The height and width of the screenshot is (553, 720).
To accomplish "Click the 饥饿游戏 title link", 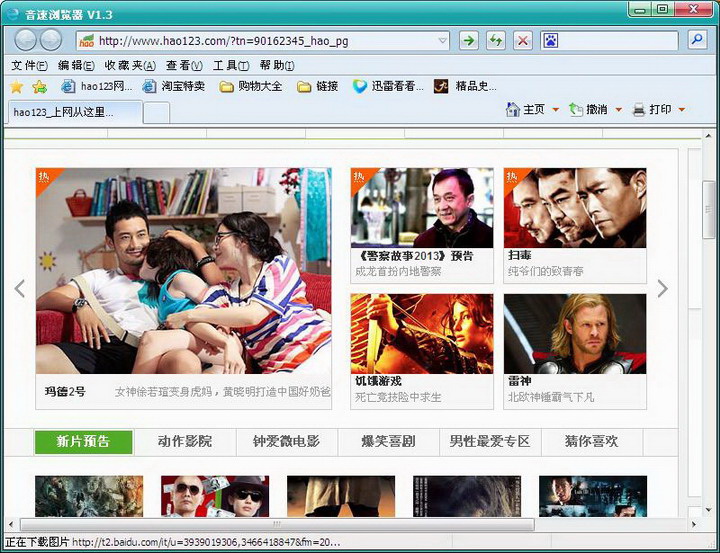I will click(378, 381).
